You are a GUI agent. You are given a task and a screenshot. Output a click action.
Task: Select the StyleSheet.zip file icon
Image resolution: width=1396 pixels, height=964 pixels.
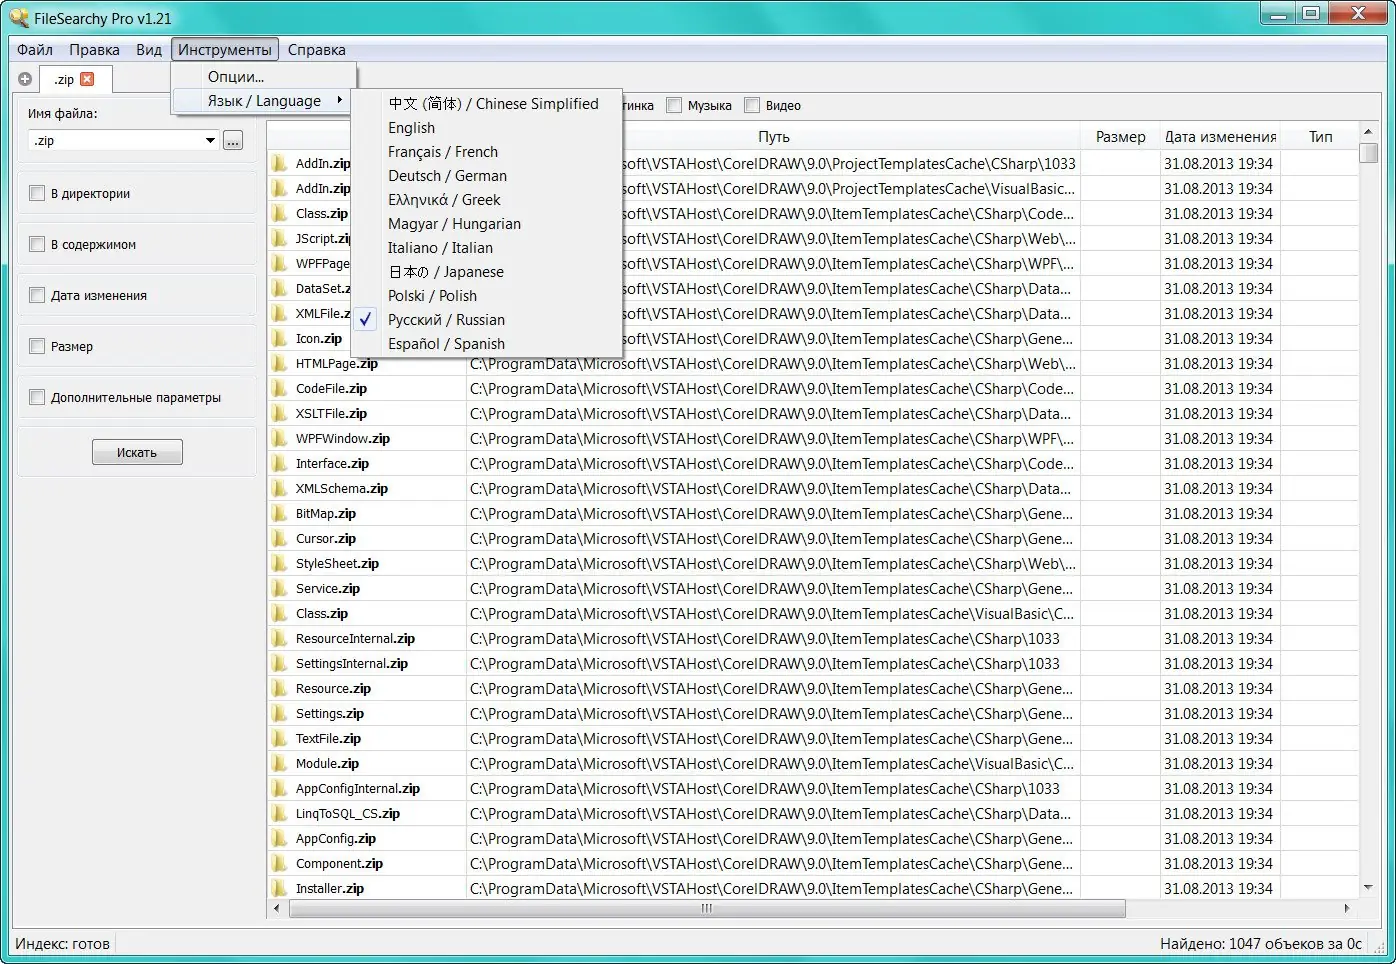(x=280, y=563)
